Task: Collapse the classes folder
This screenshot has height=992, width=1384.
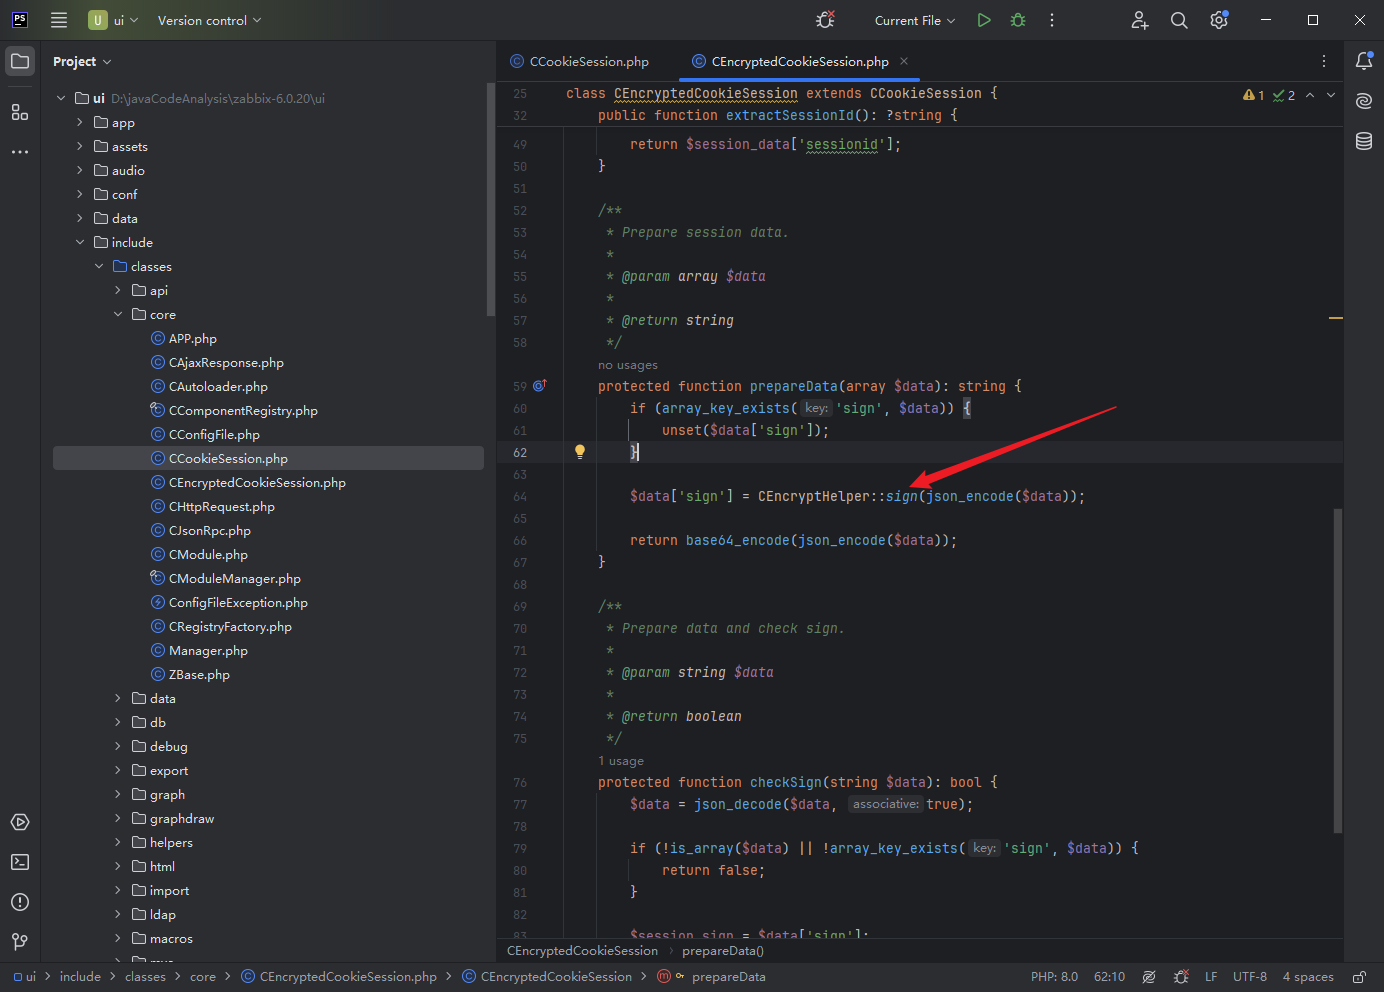Action: pos(99,266)
